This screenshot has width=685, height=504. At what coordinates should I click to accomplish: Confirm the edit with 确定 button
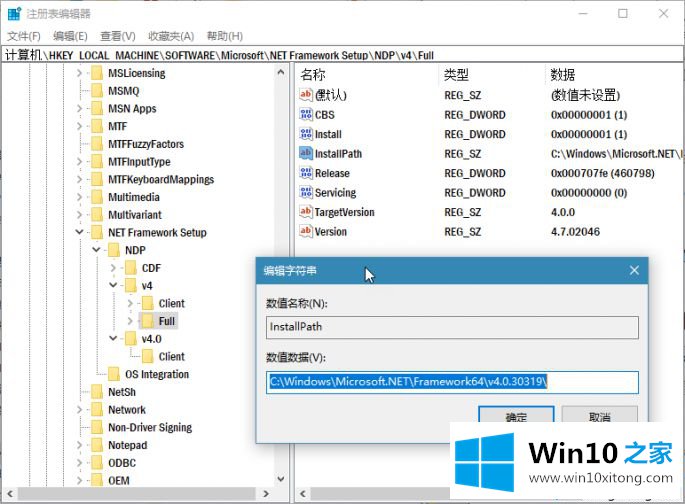point(516,415)
